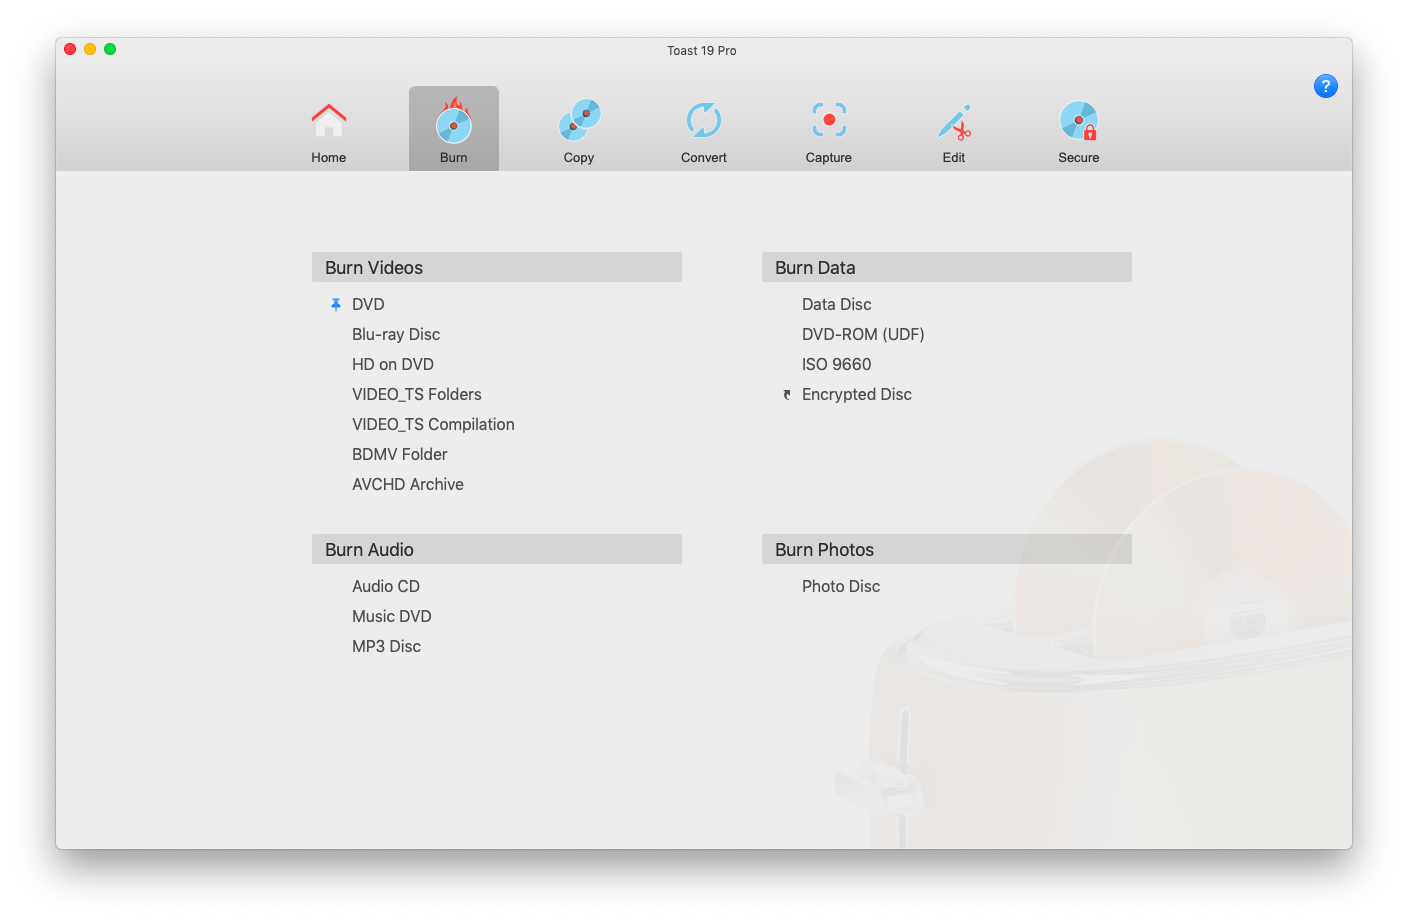Start an Audio CD project
The width and height of the screenshot is (1408, 923).
(386, 586)
